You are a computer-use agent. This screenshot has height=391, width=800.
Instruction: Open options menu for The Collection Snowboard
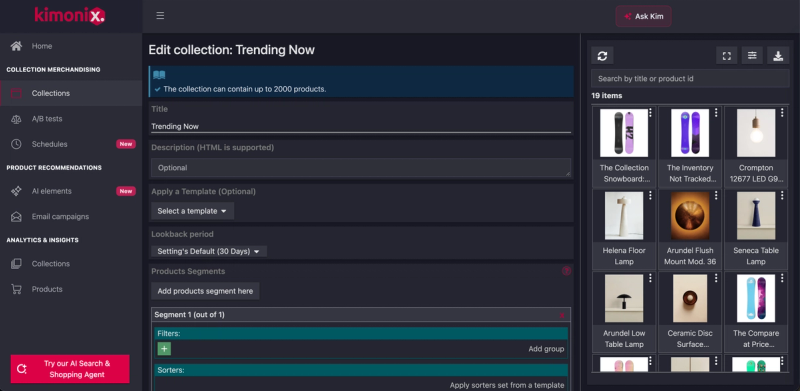[x=650, y=113]
